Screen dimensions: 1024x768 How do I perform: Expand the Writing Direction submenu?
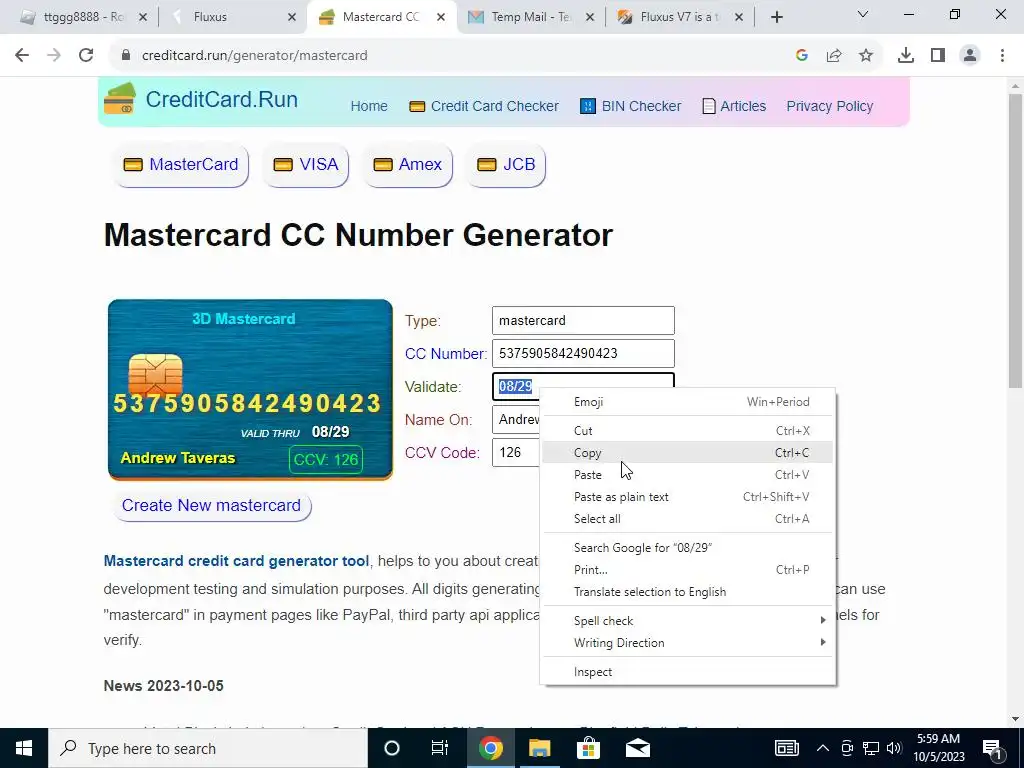[x=688, y=643]
